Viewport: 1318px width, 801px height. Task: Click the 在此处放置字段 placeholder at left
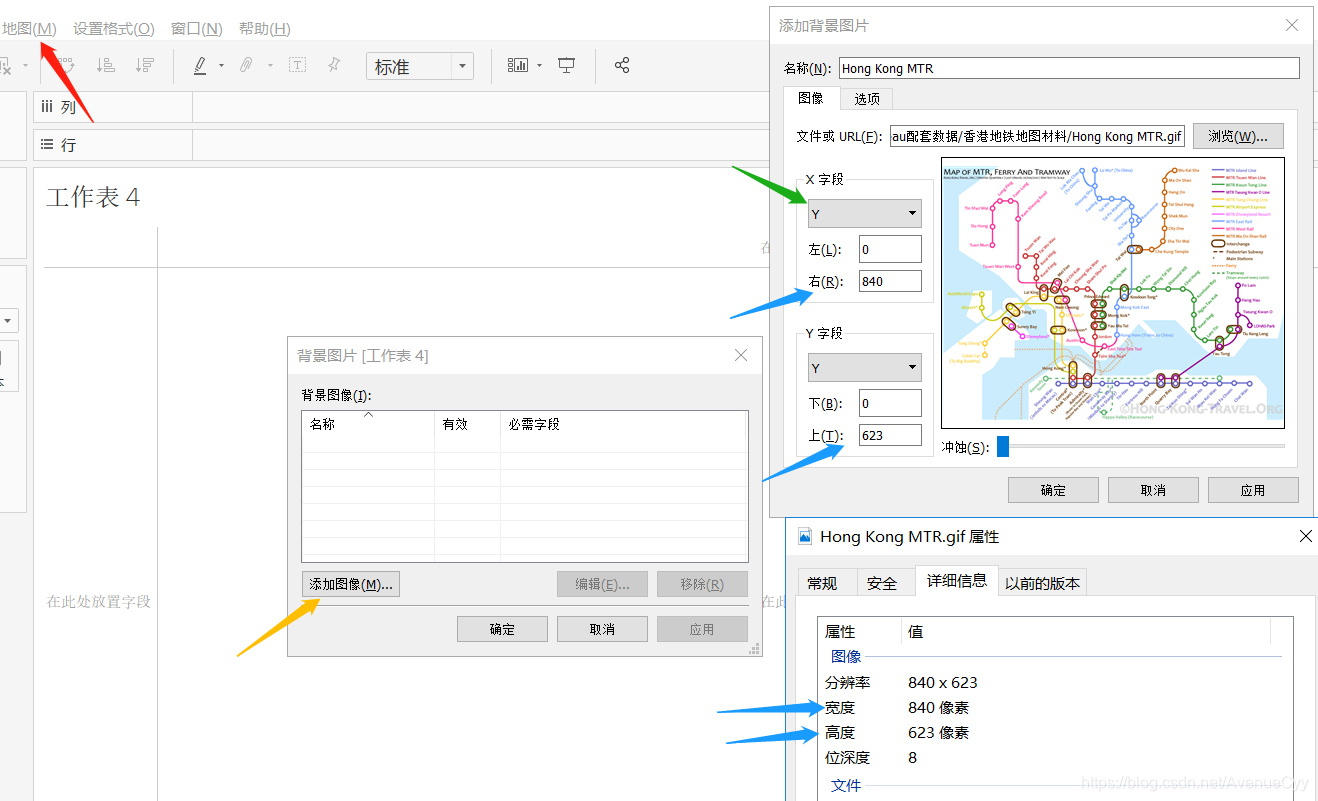(x=99, y=601)
